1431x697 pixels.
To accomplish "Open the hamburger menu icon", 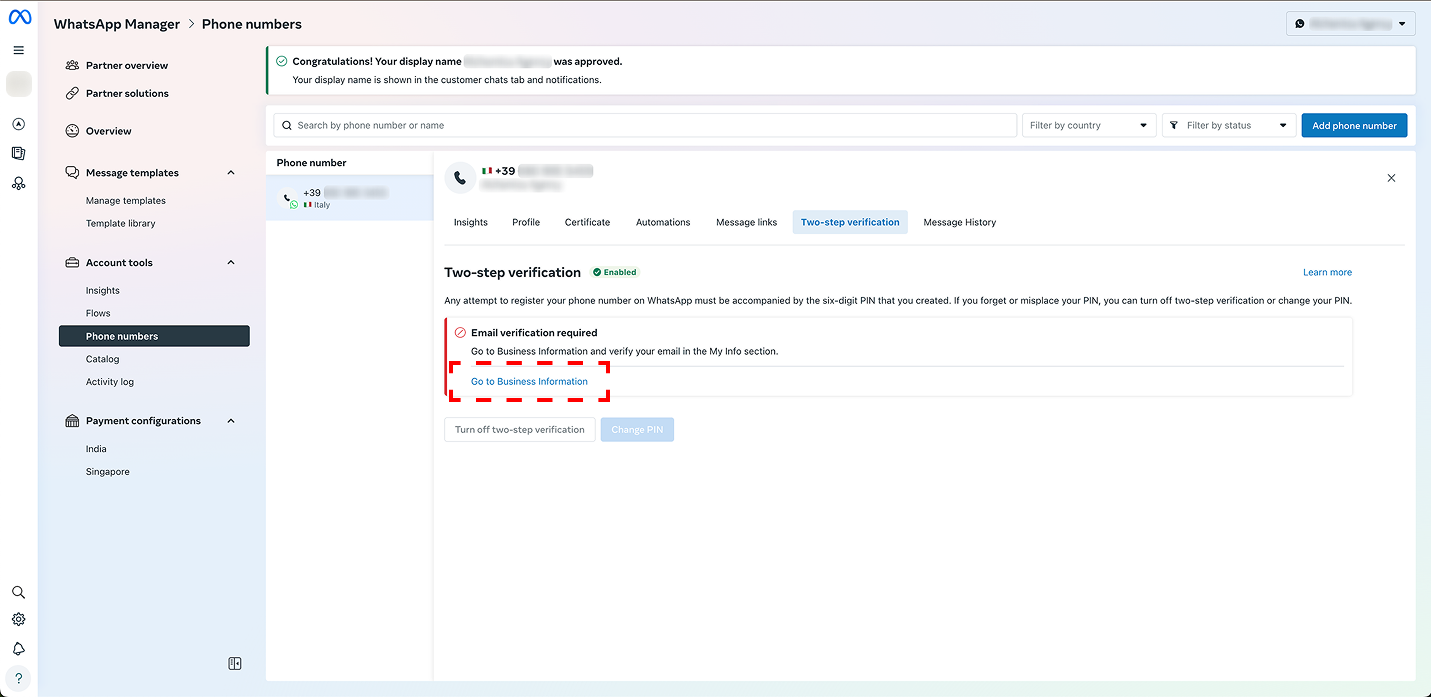I will [x=19, y=50].
